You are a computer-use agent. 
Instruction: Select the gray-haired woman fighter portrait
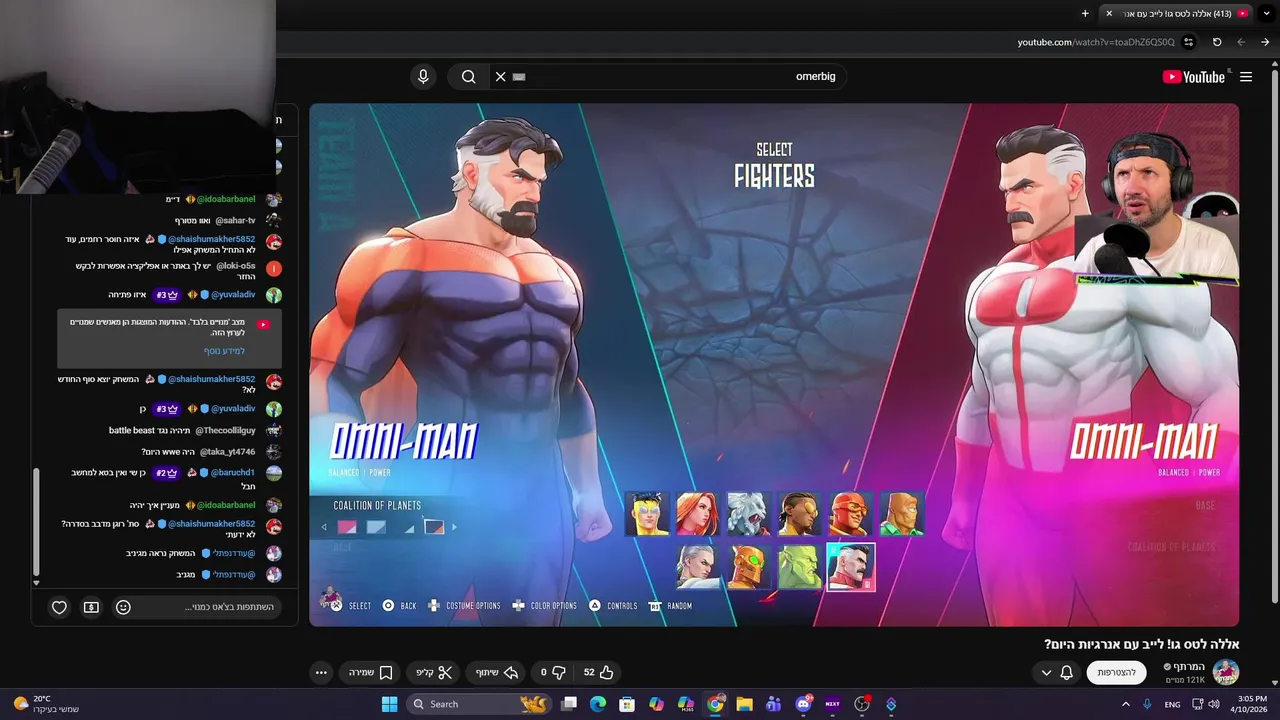697,566
